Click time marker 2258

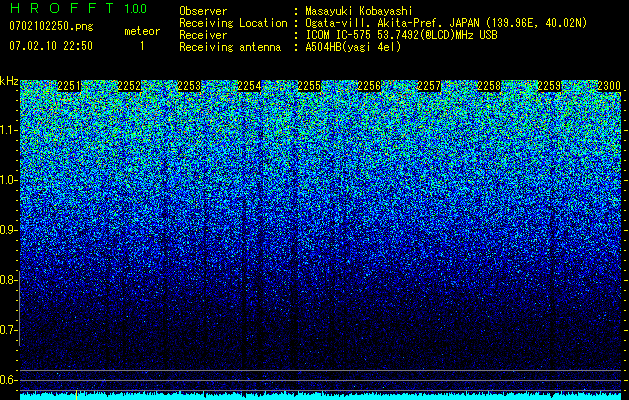(489, 86)
